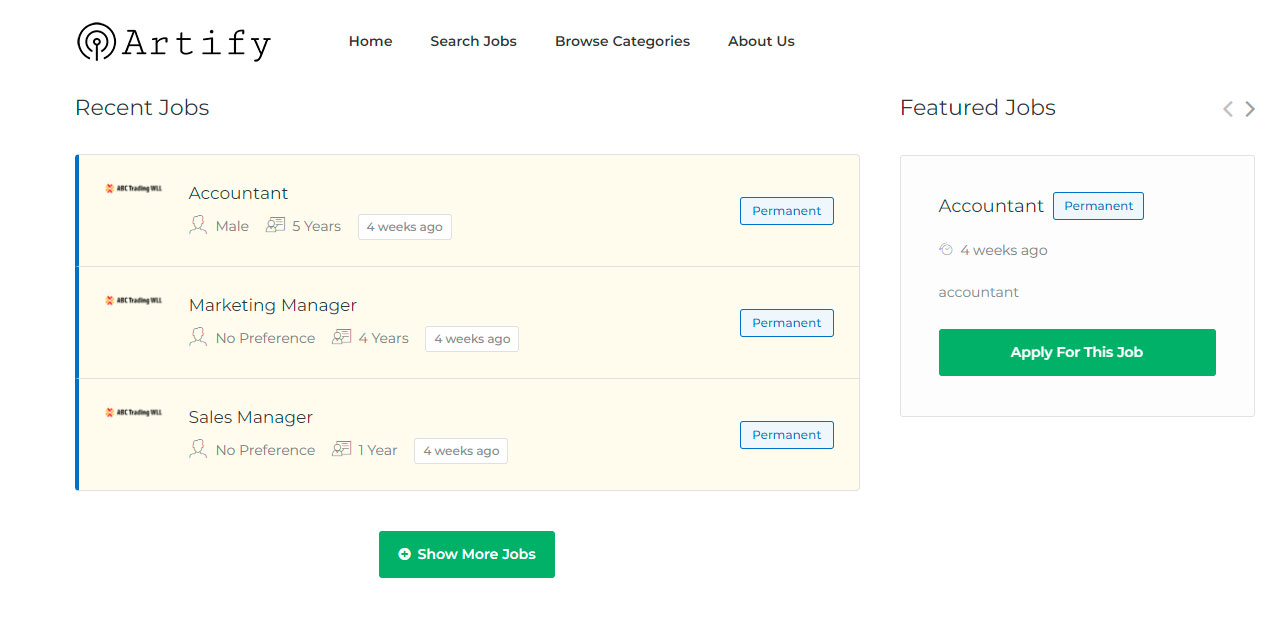This screenshot has height=628, width=1282.
Task: Click the ABC Trading logo beside Sales Manager
Action: click(x=133, y=412)
